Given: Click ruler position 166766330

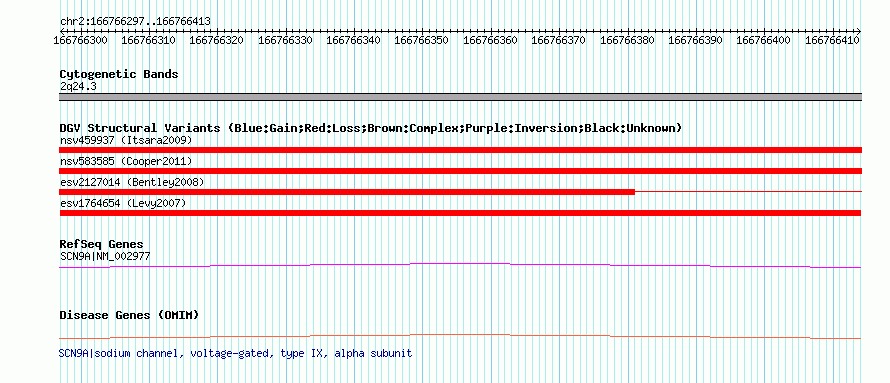Looking at the screenshot, I should (x=286, y=40).
